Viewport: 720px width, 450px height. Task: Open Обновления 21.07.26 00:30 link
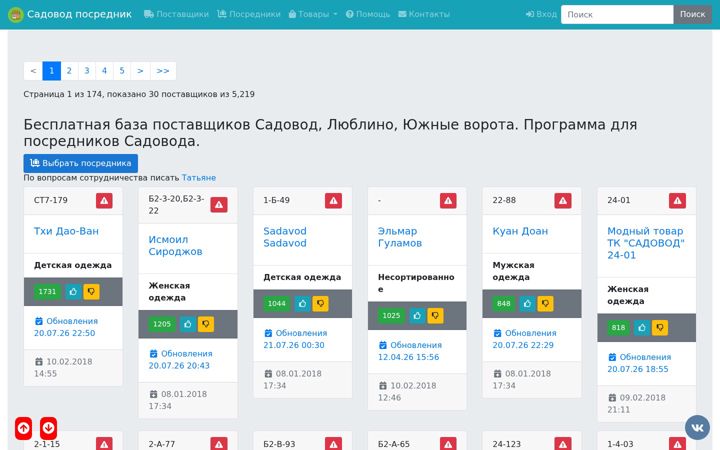click(295, 339)
